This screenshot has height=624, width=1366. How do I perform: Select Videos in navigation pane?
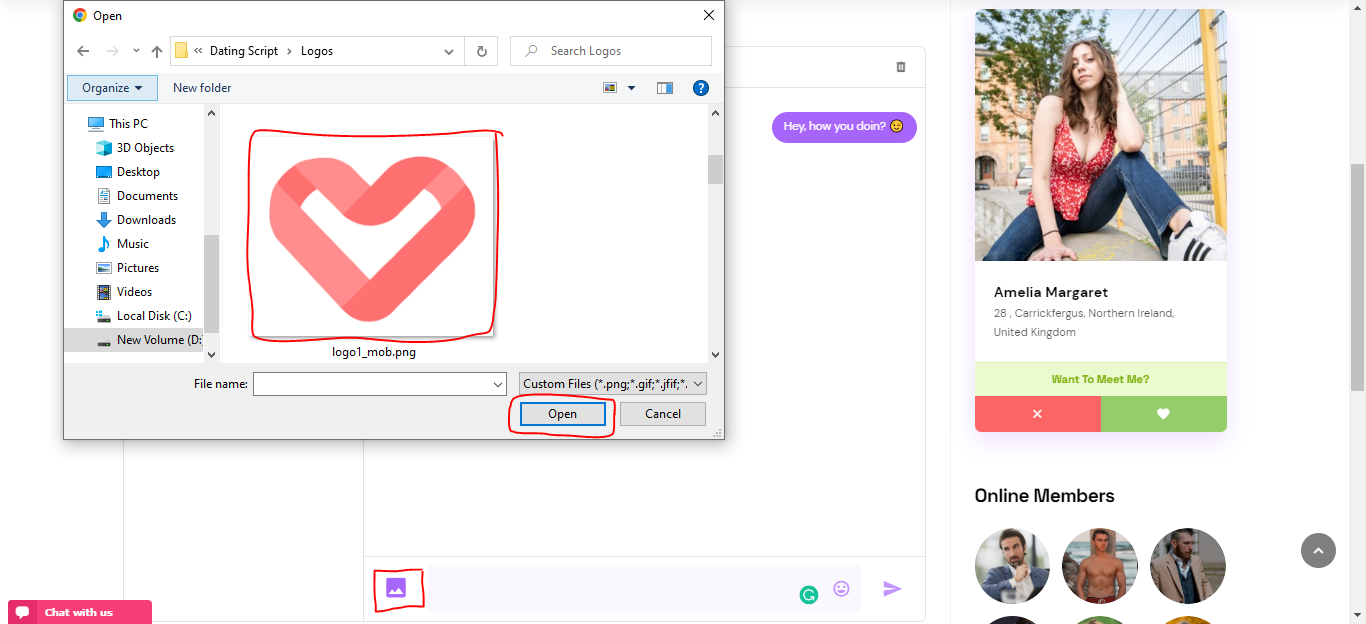(x=134, y=292)
